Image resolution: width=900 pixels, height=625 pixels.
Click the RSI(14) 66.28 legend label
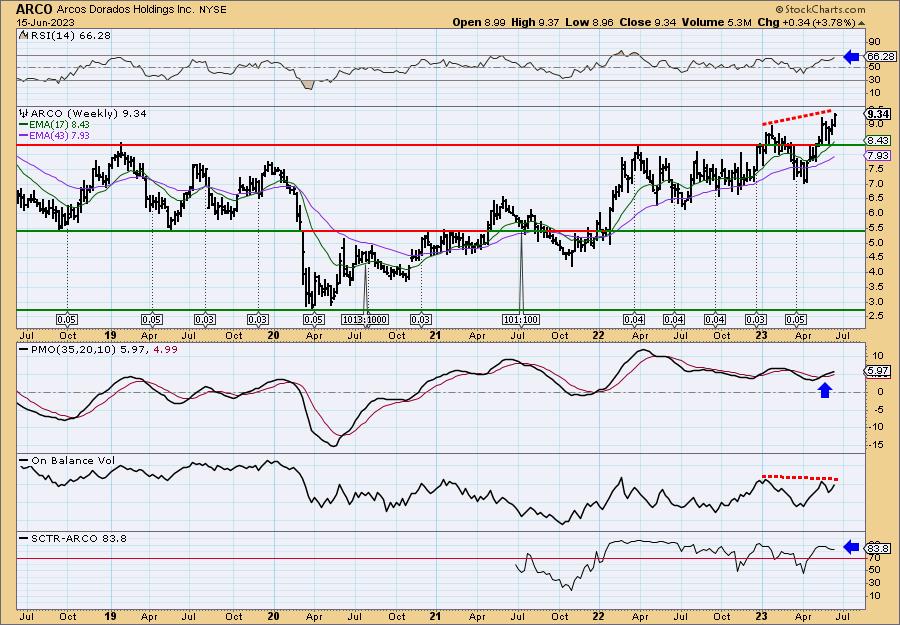[69, 35]
